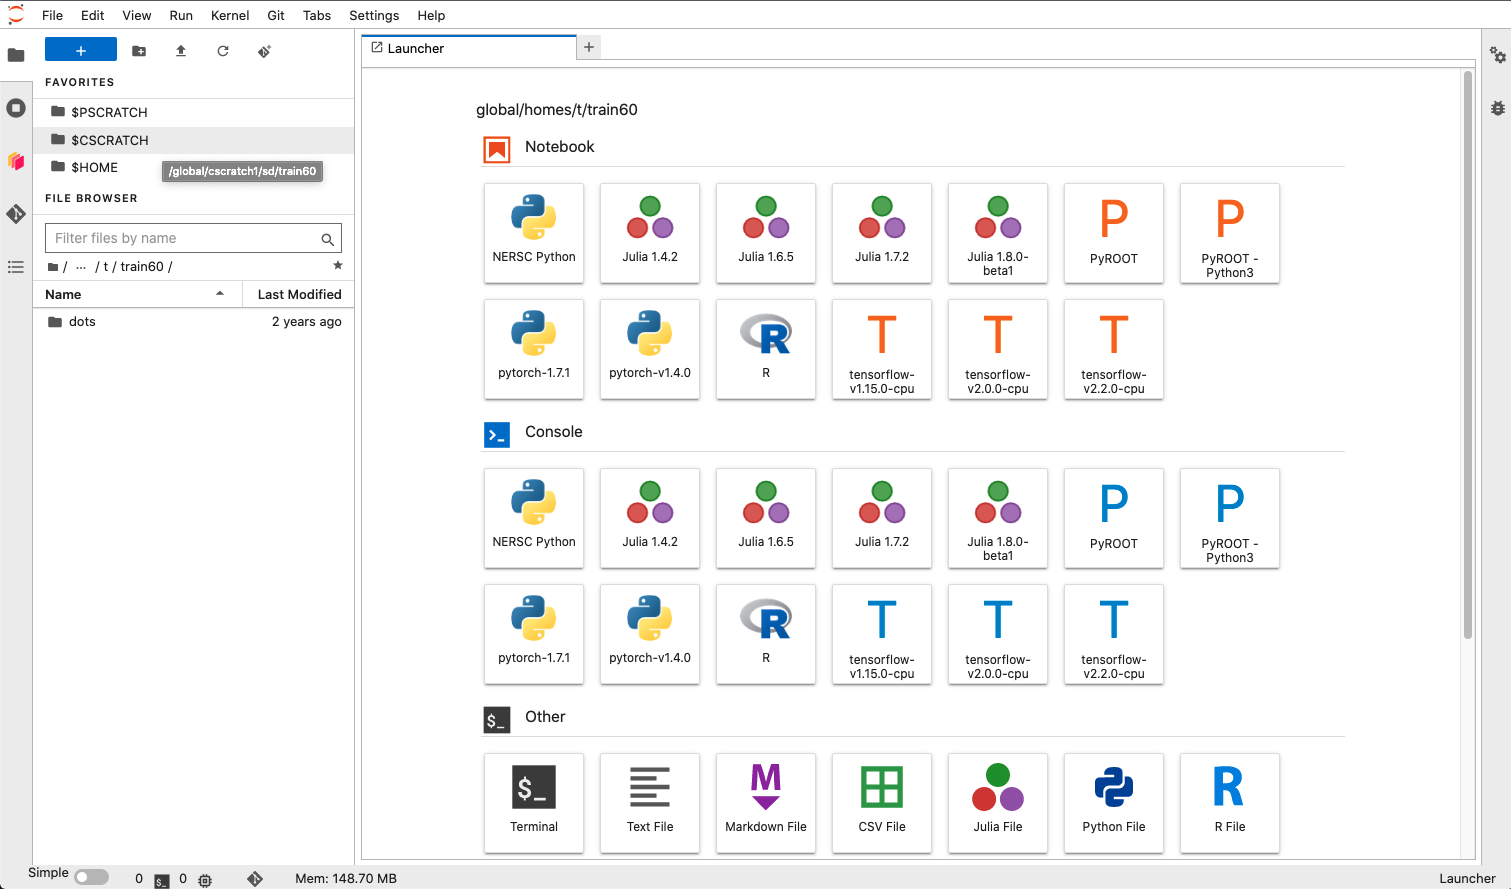Viewport: 1511px width, 889px height.
Task: Open the Edit menu
Action: [93, 15]
